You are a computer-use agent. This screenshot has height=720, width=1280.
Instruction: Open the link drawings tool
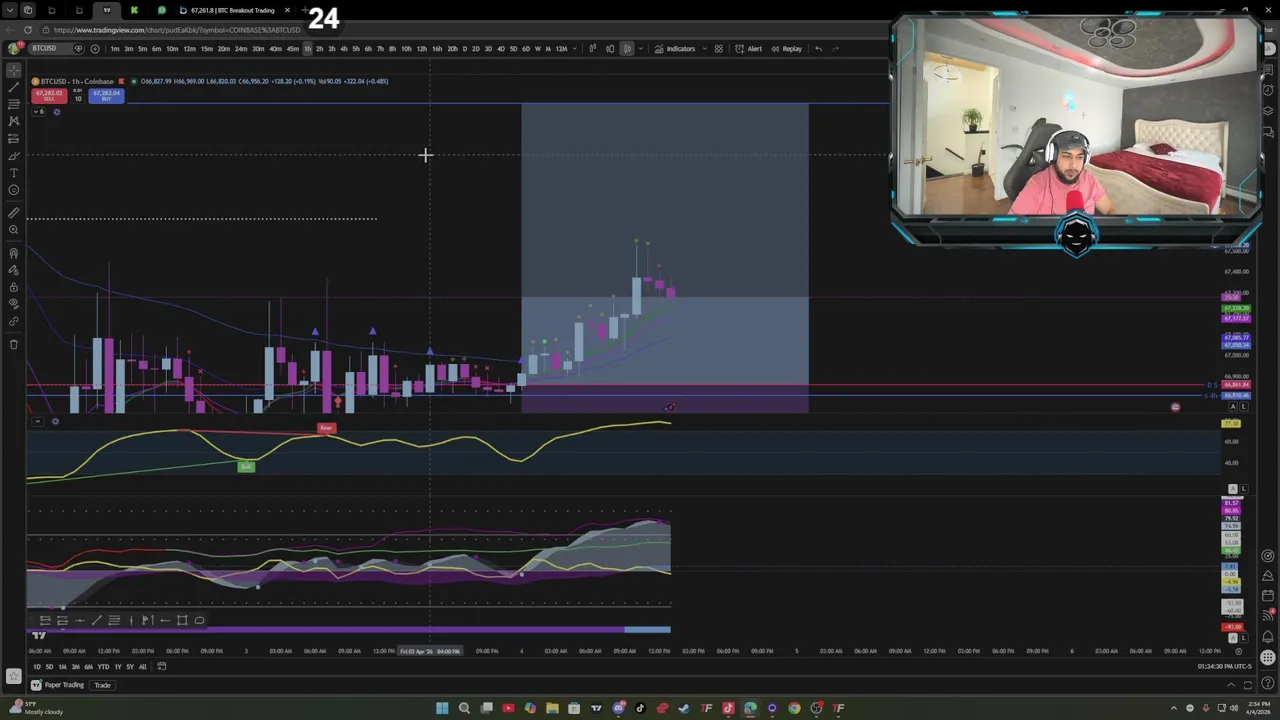[x=13, y=321]
